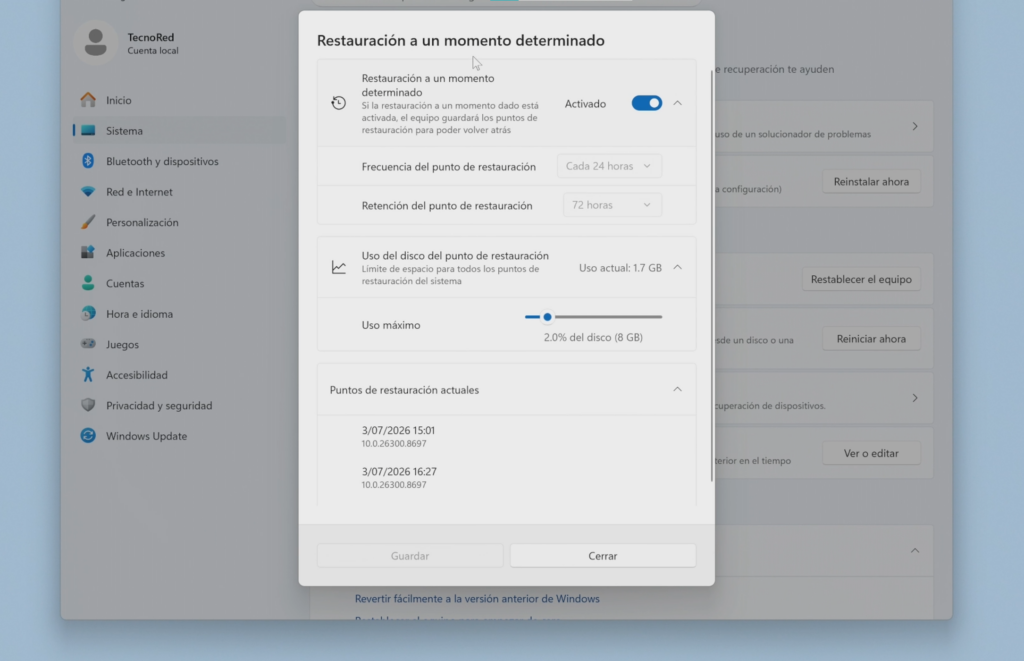This screenshot has width=1024, height=661.
Task: Open Hora e idioma in the sidebar
Action: (x=180, y=314)
